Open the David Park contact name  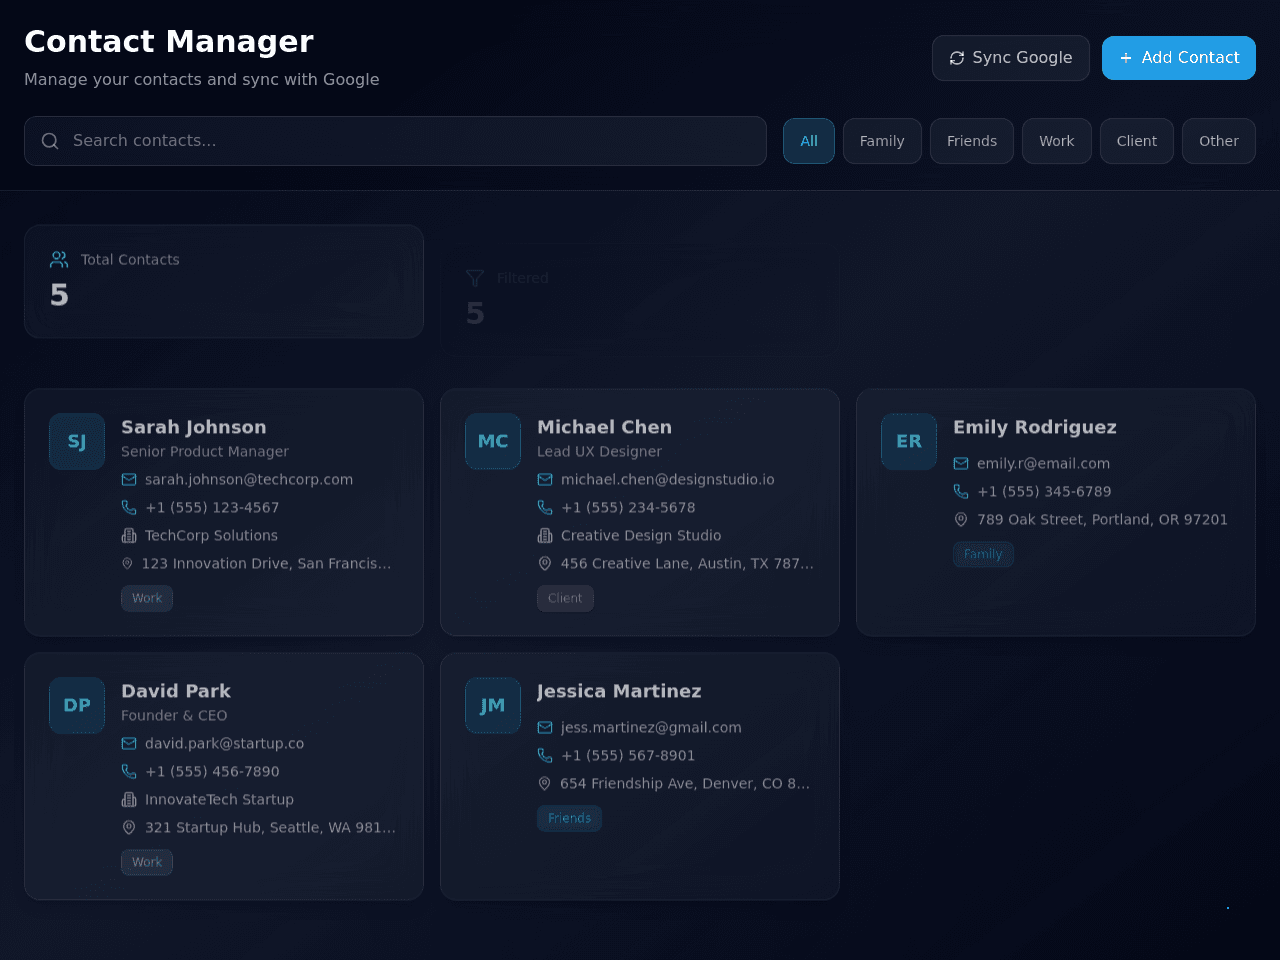point(176,691)
